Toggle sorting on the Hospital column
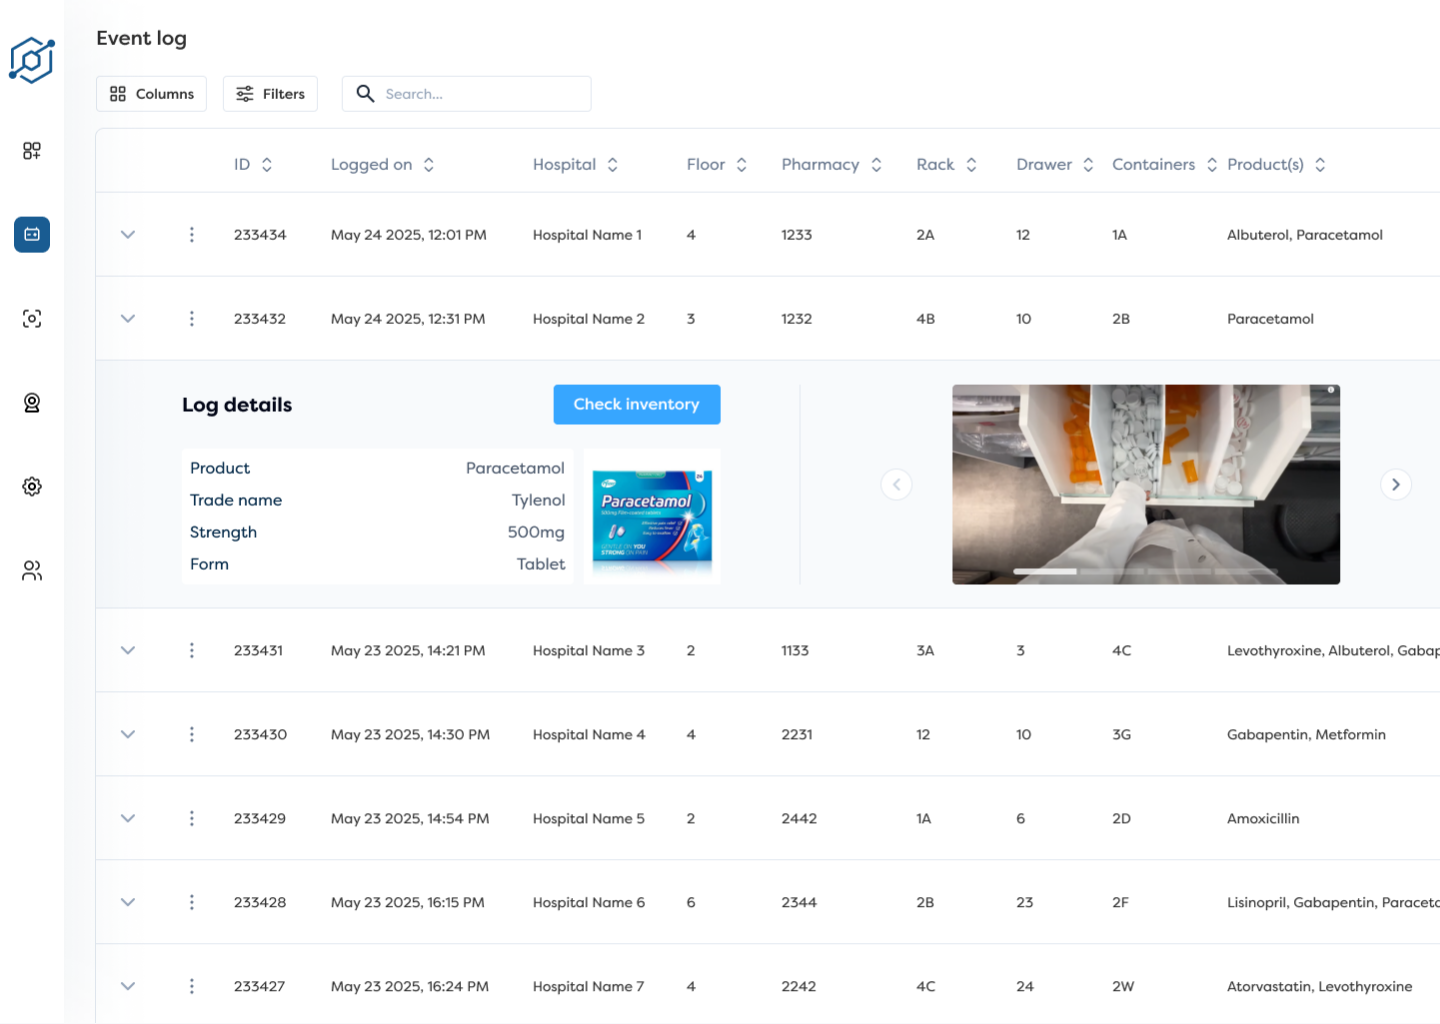1440x1024 pixels. pos(613,164)
